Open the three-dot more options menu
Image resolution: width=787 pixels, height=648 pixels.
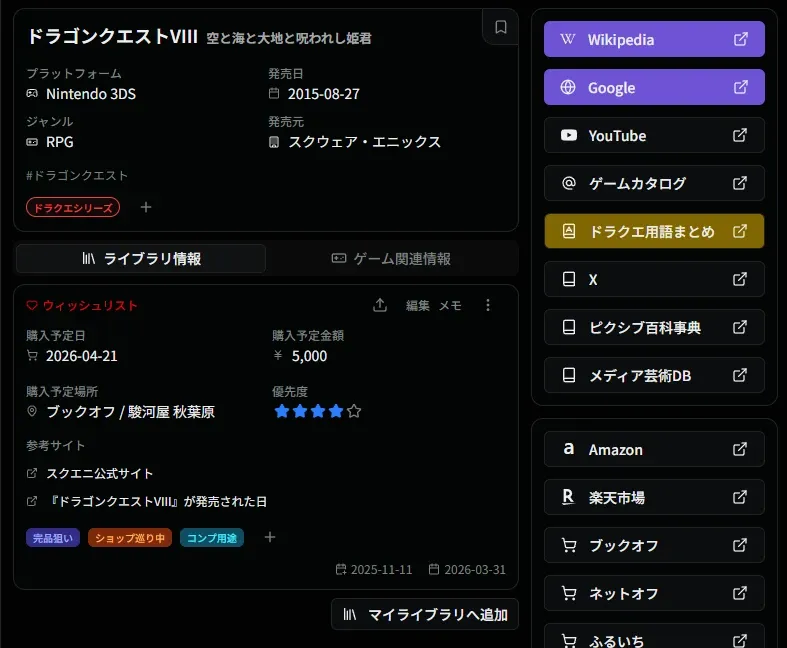tap(488, 305)
